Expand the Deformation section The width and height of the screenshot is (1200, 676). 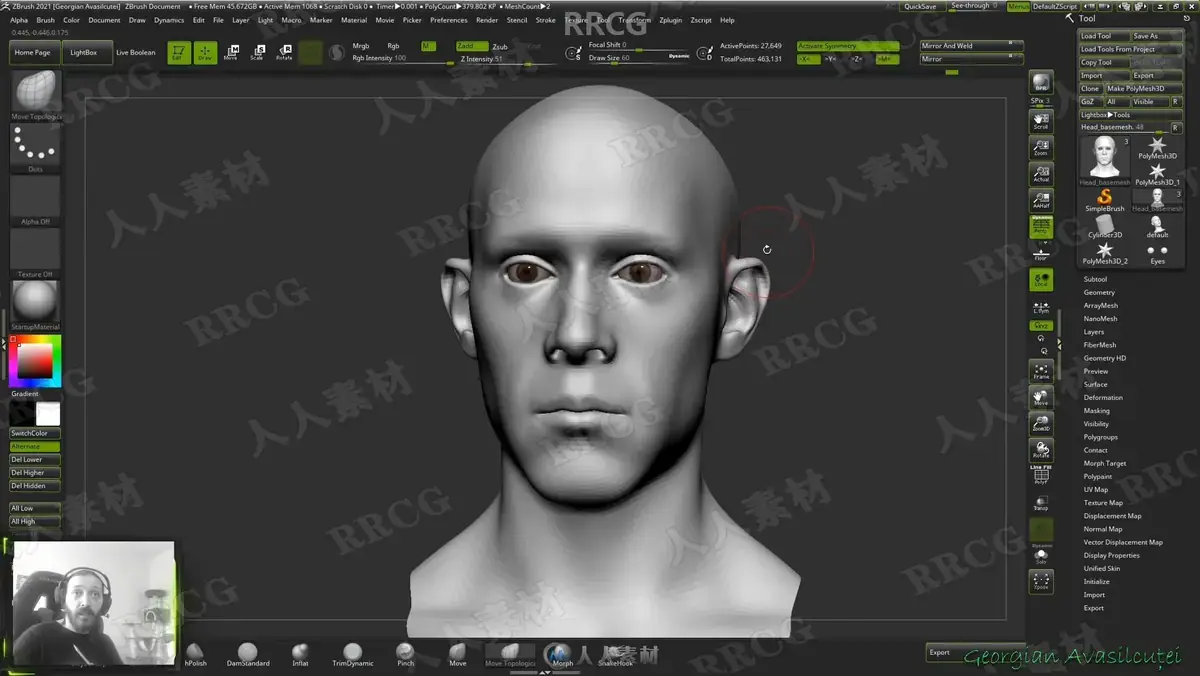coord(1103,397)
